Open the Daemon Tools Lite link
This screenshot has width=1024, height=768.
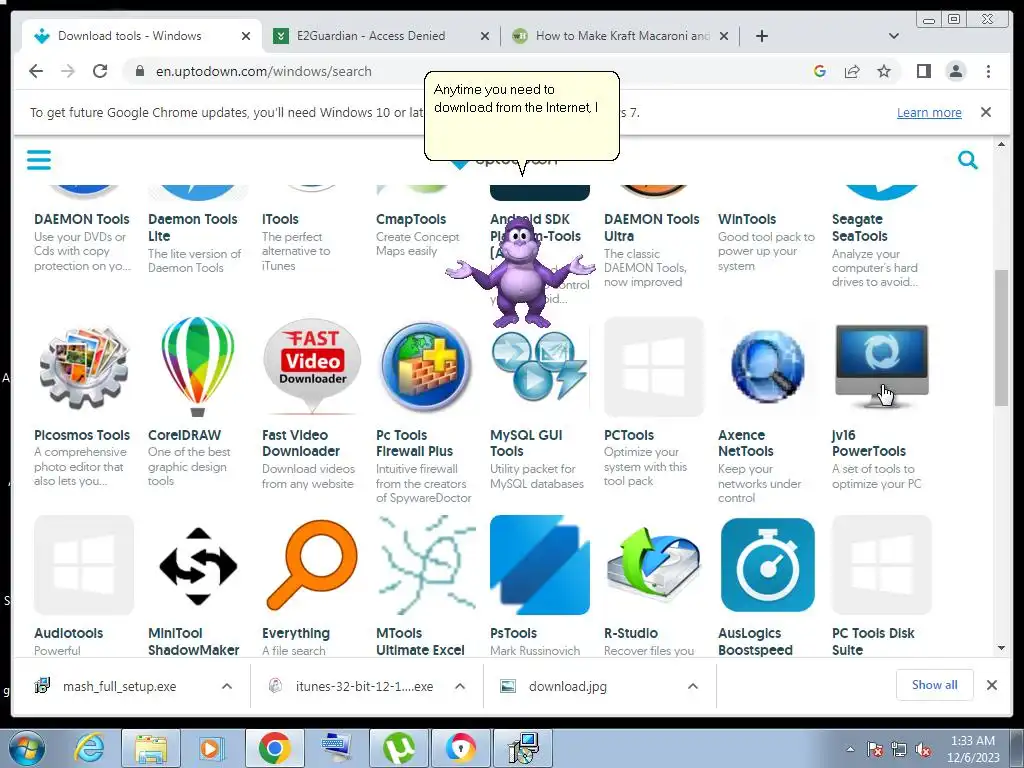(193, 227)
